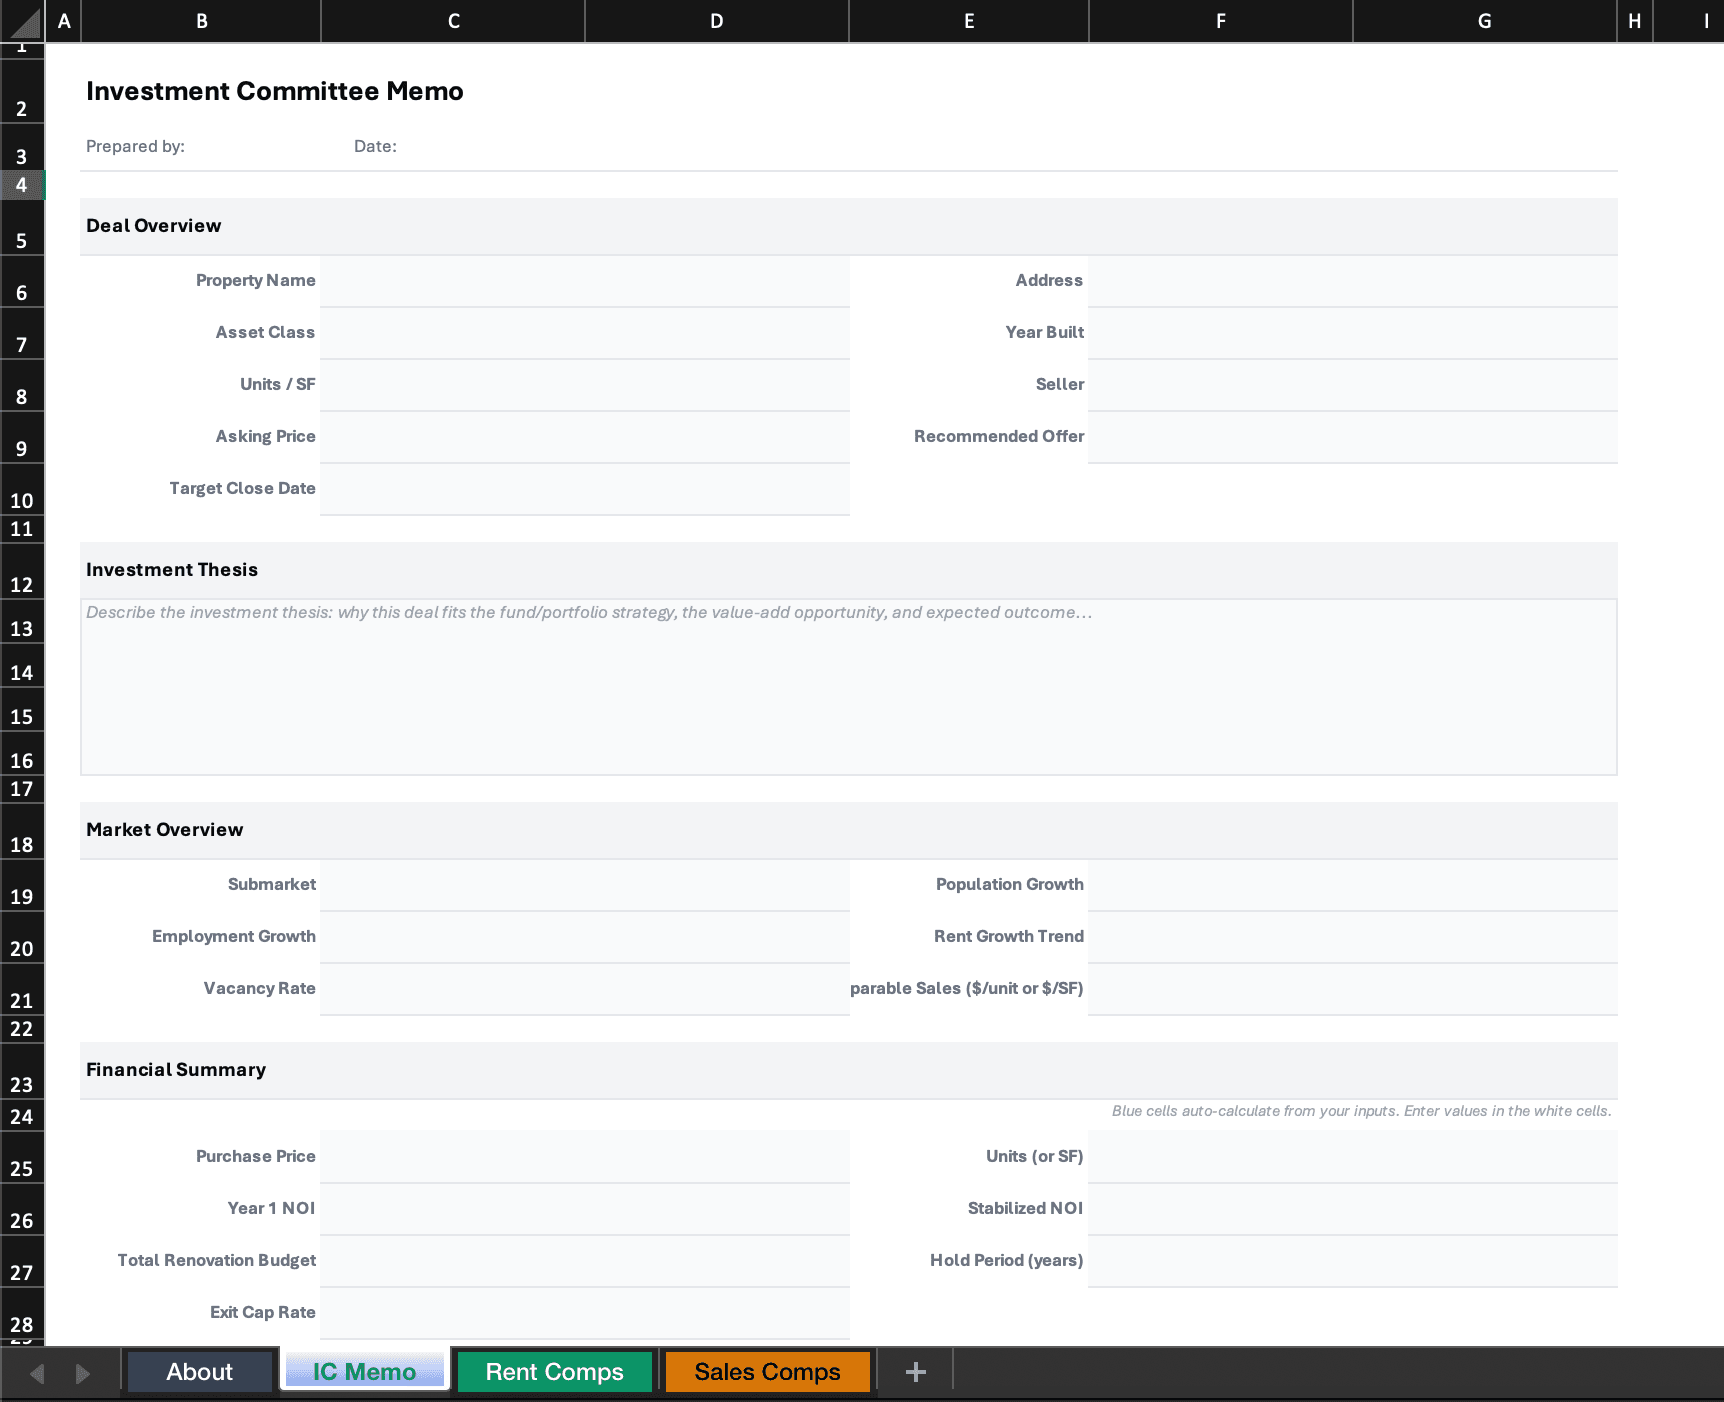Click the right sheet navigation arrow
The image size is (1724, 1402).
80,1371
